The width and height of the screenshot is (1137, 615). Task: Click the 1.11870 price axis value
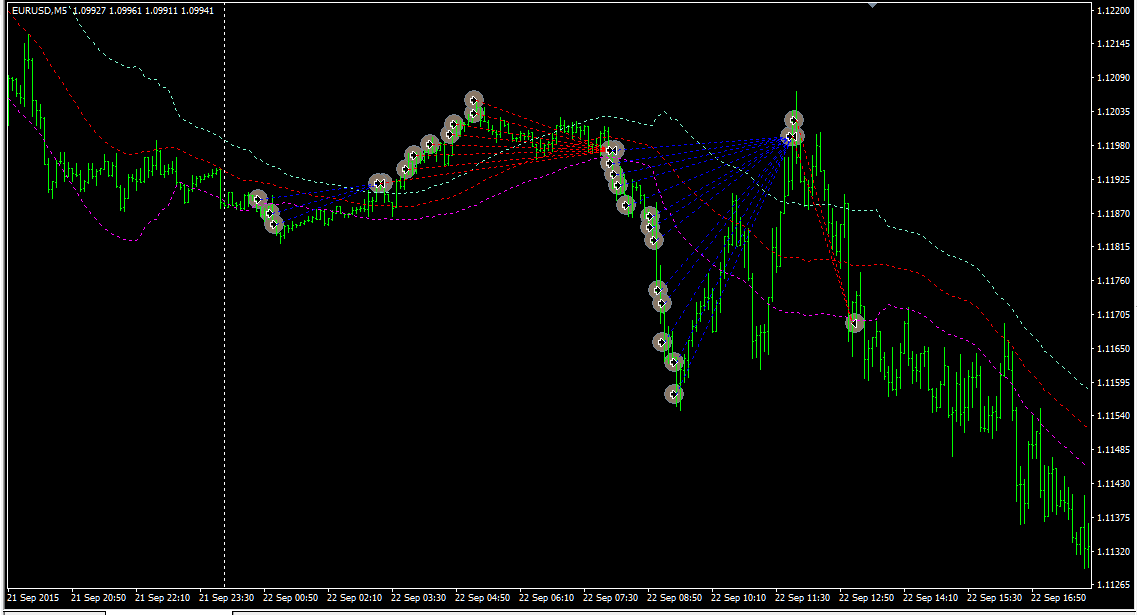[x=1113, y=213]
